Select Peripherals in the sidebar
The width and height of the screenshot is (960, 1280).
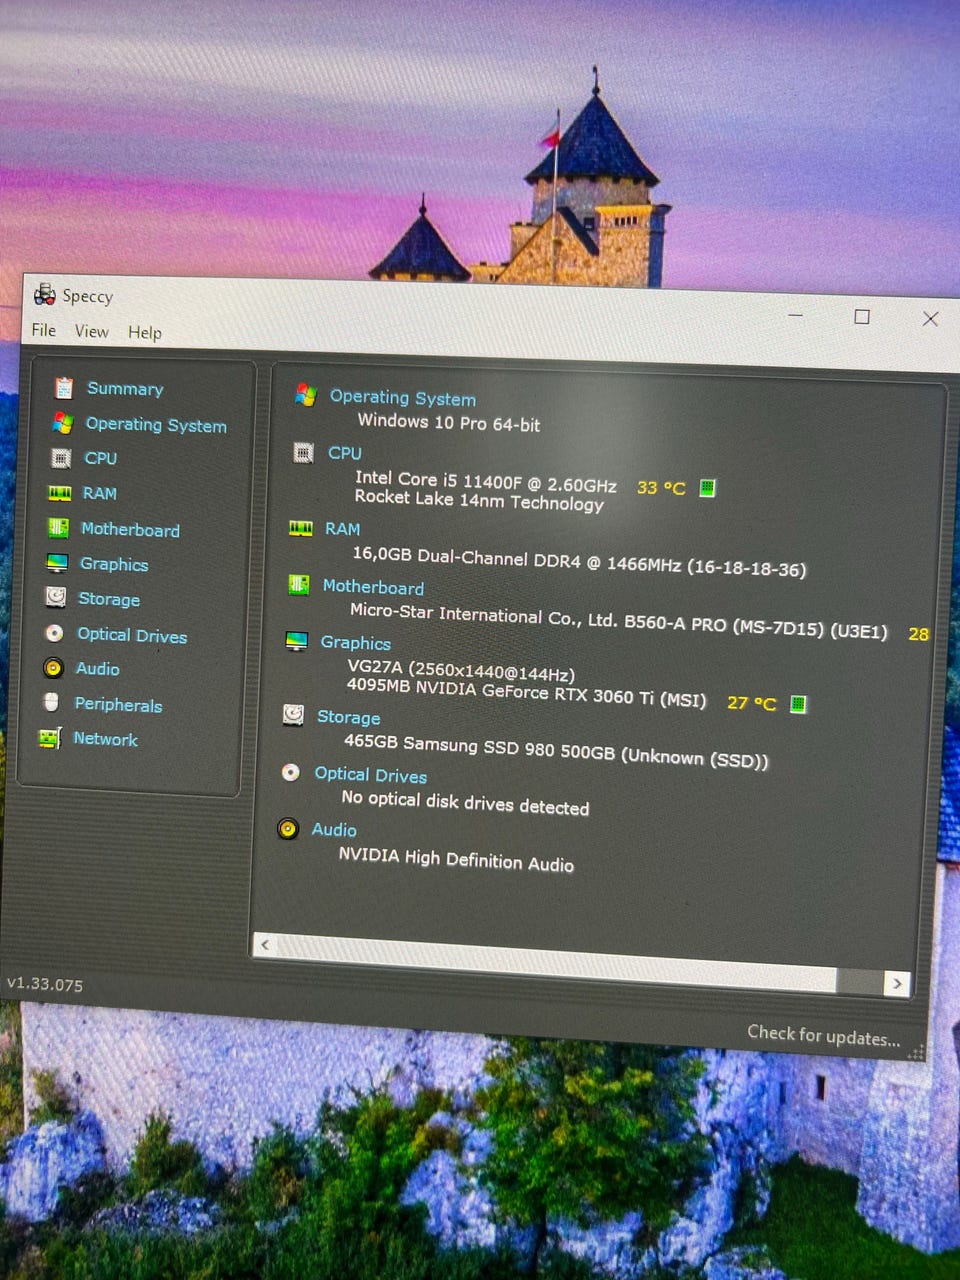tap(118, 705)
